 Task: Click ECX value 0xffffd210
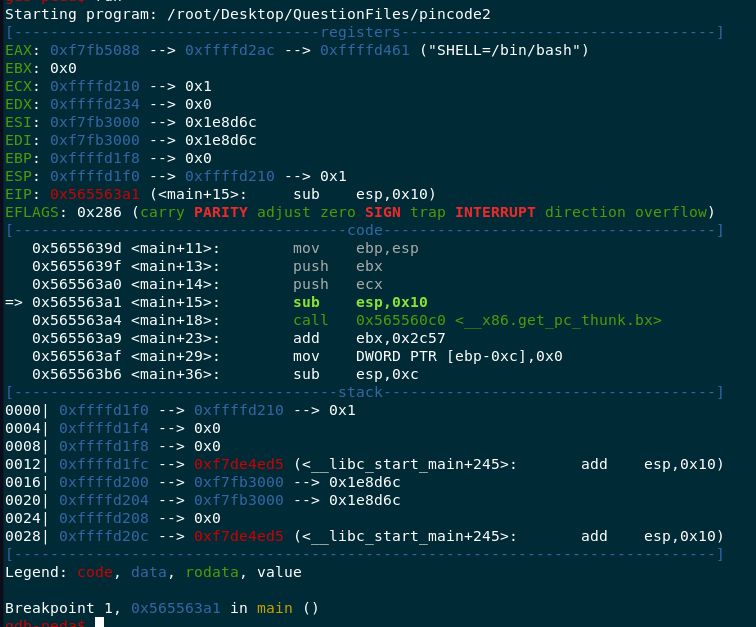[x=95, y=86]
